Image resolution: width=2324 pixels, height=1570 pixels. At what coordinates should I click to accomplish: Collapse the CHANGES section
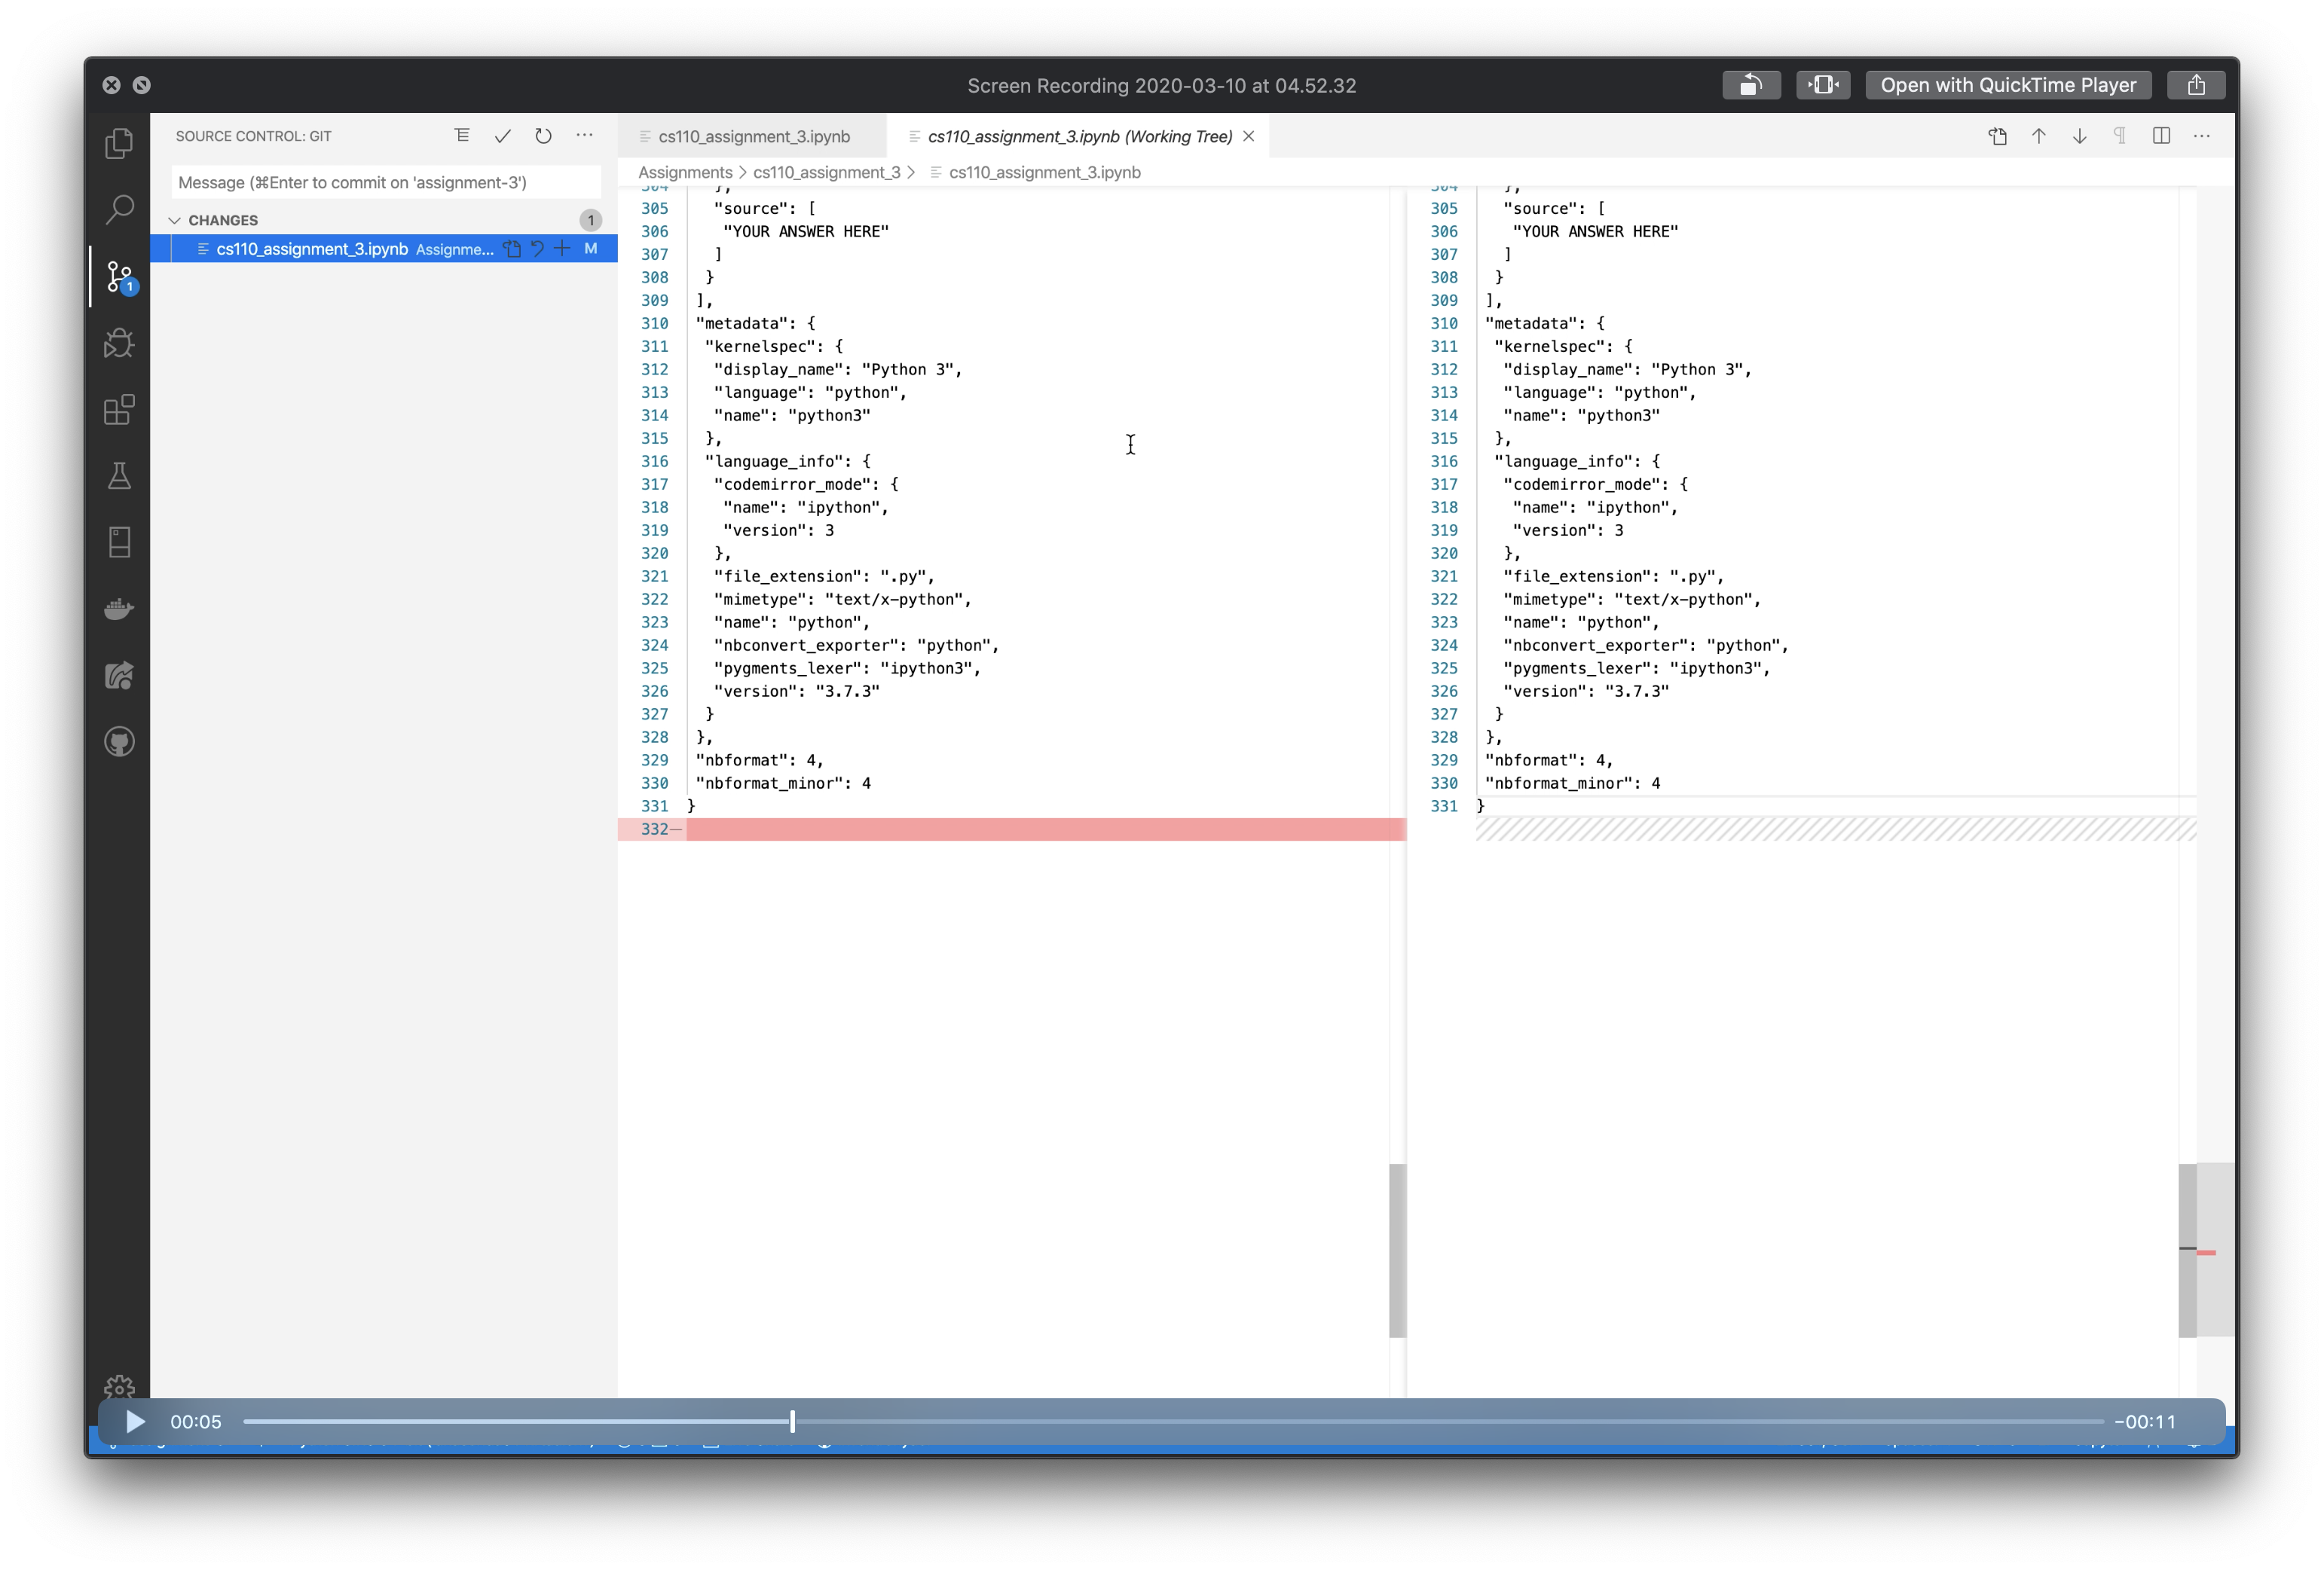tap(176, 220)
